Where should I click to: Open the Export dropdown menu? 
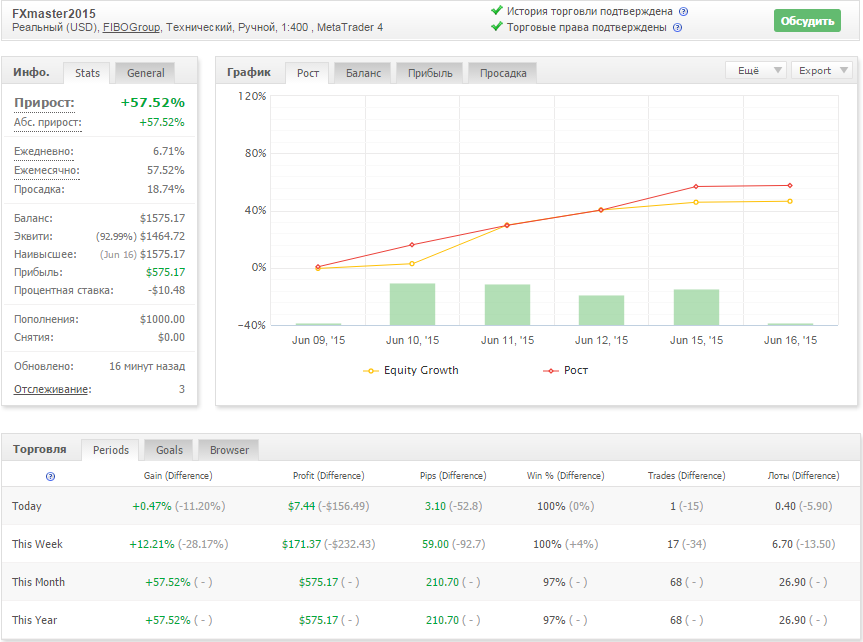coord(822,70)
